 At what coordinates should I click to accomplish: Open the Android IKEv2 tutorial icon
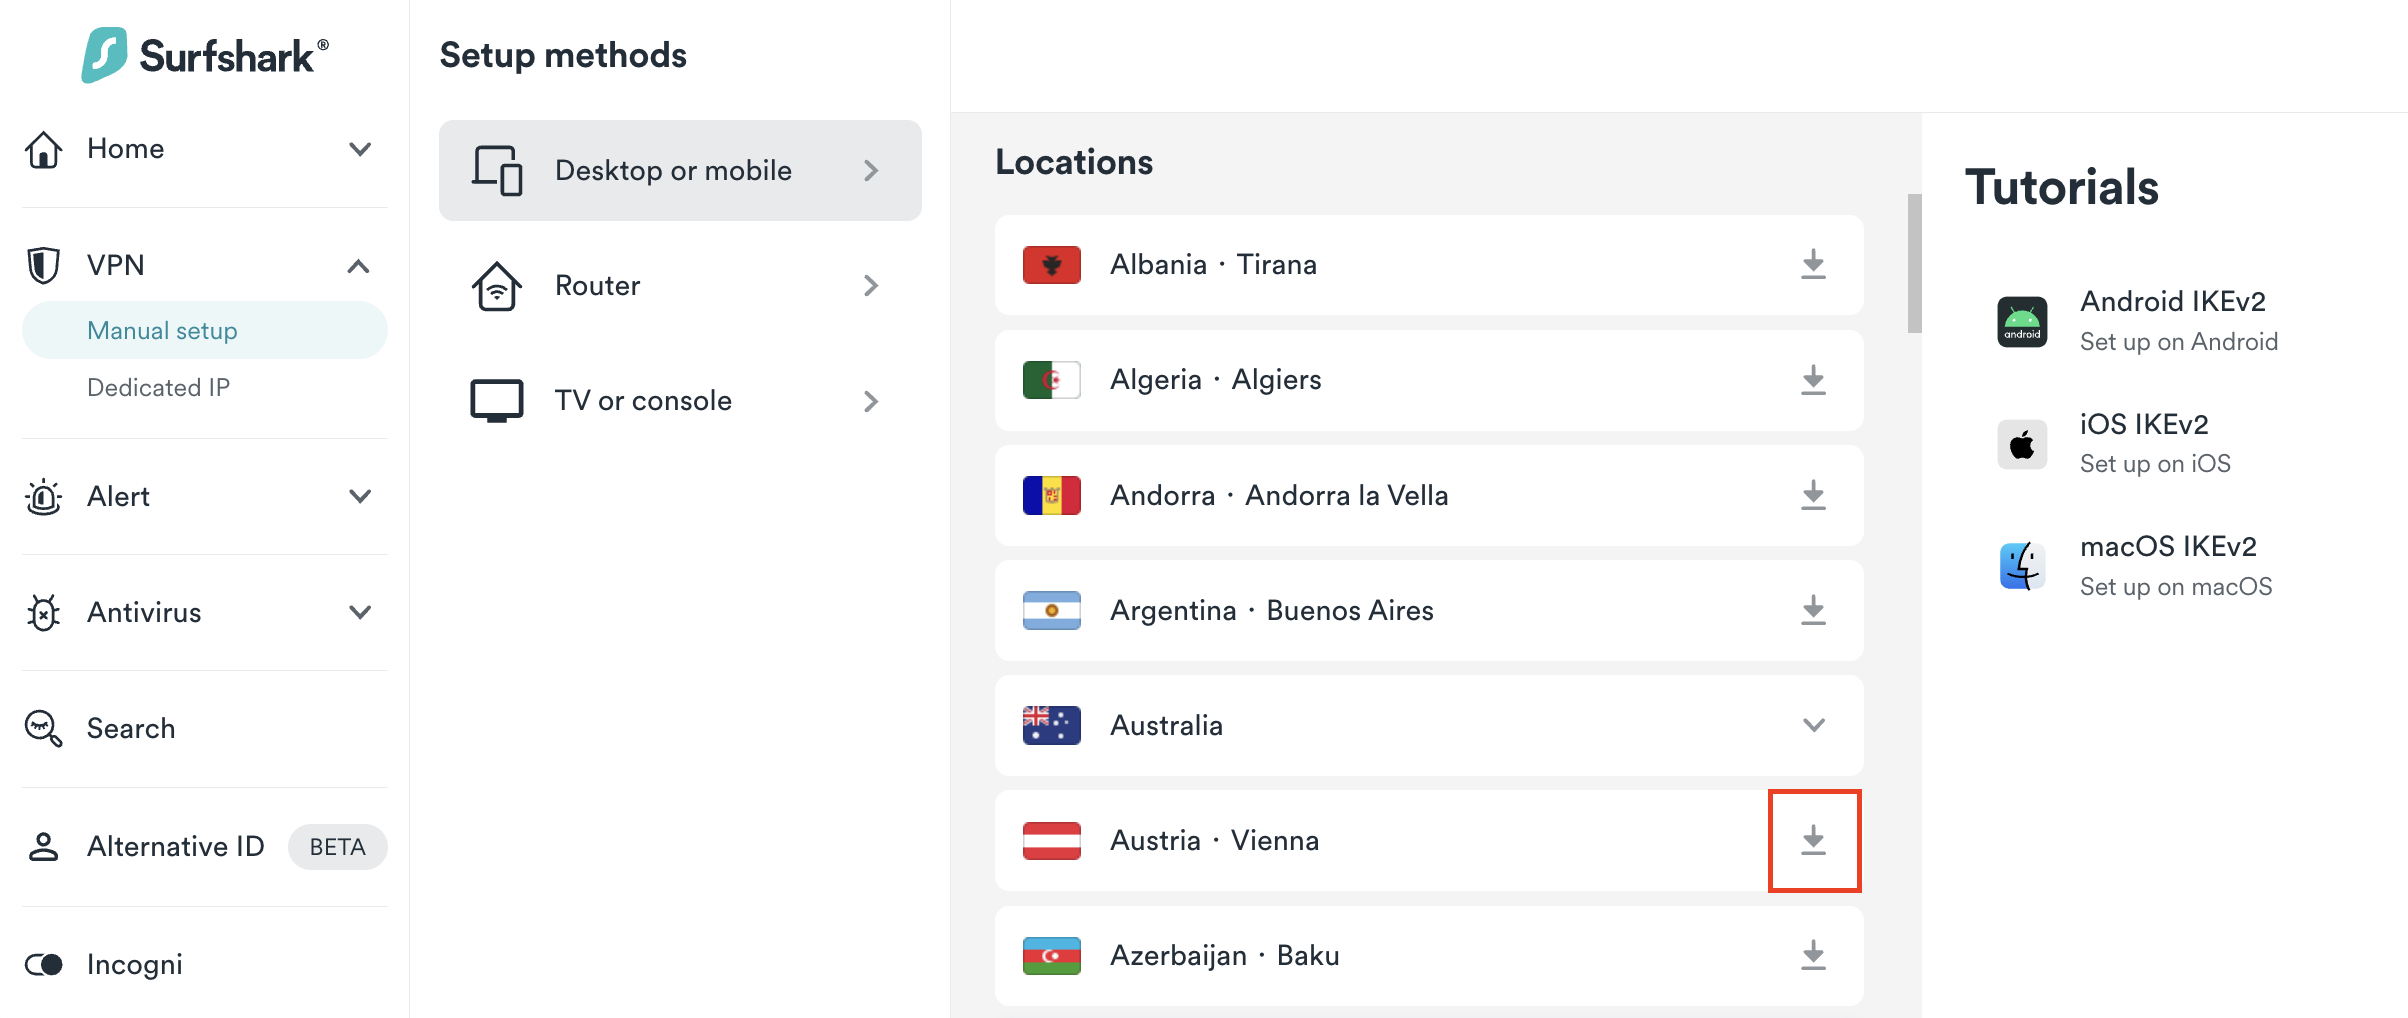coord(2022,321)
